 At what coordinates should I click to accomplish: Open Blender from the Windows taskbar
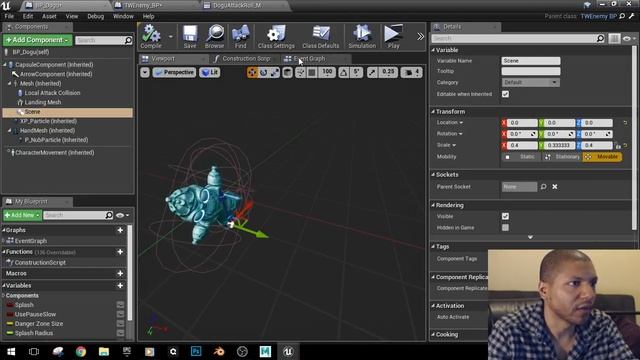[219, 351]
